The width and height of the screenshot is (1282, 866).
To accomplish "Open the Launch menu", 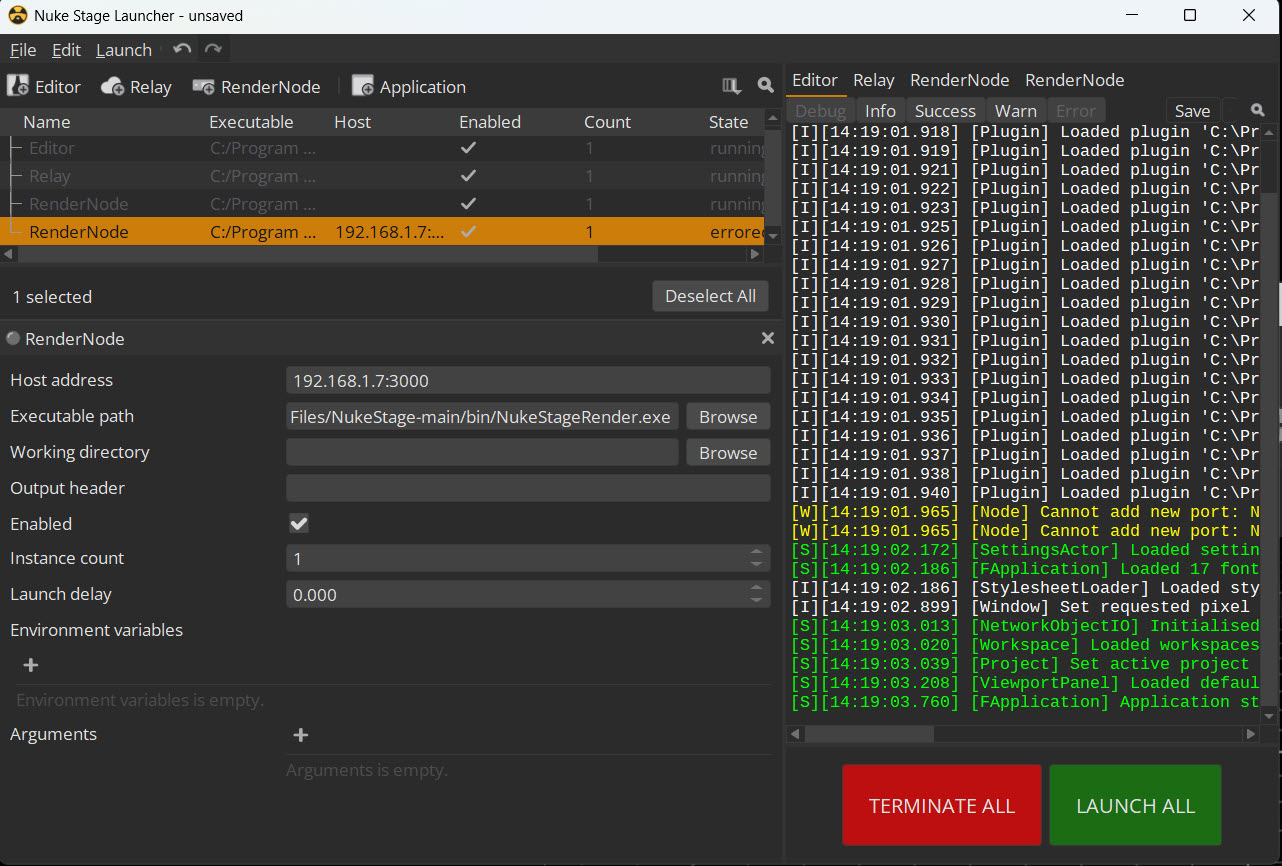I will coord(124,50).
